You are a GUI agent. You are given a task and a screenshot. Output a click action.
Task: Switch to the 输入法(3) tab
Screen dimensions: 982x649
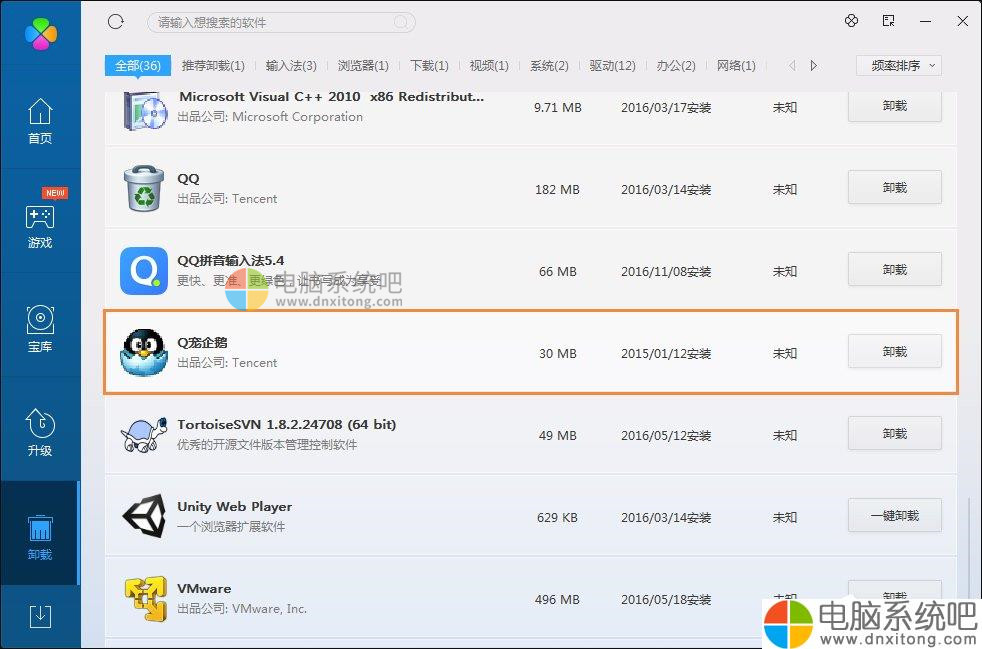(291, 66)
